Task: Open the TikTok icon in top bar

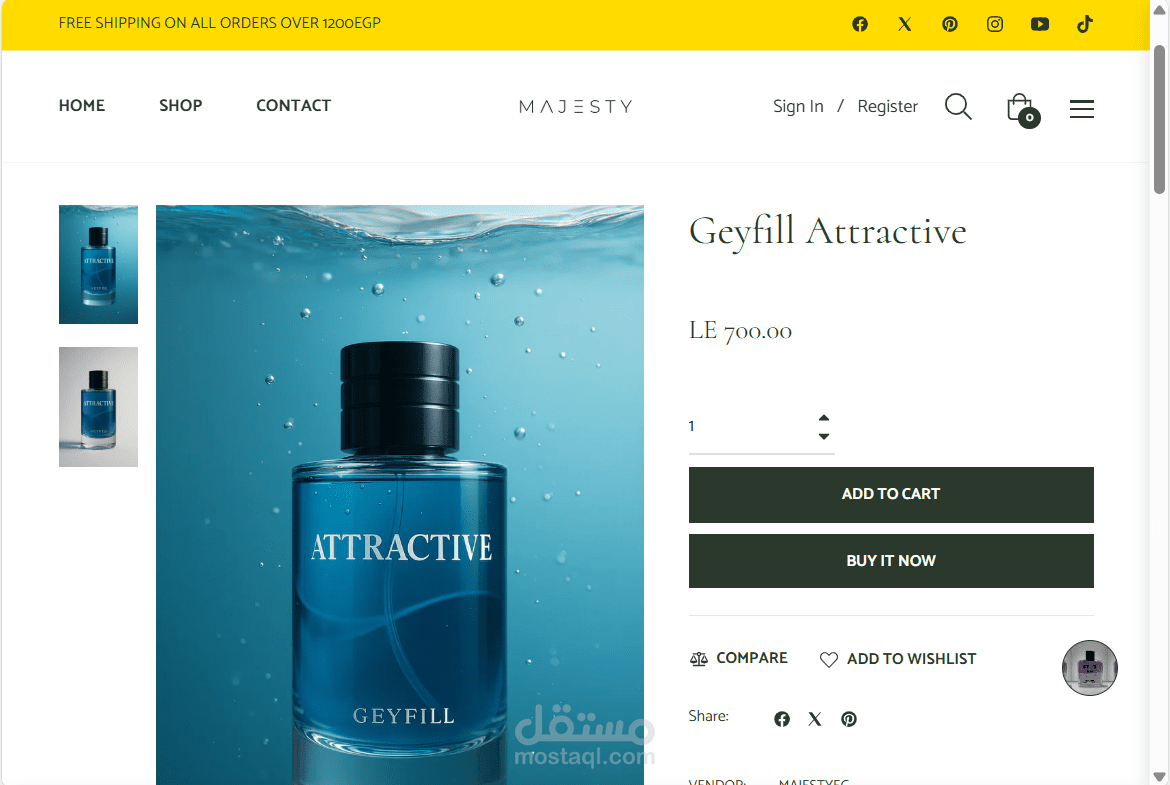Action: (1085, 24)
